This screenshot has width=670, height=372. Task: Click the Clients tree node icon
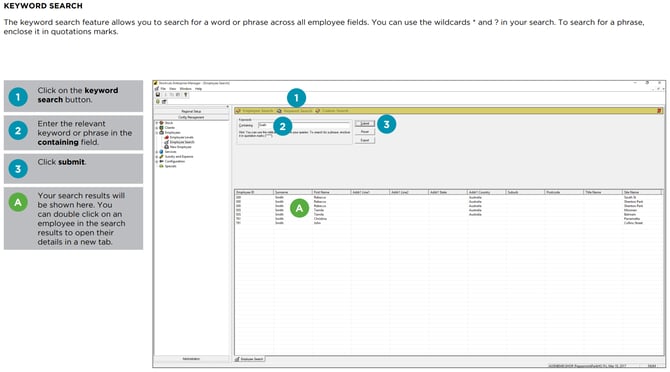pyautogui.click(x=162, y=128)
